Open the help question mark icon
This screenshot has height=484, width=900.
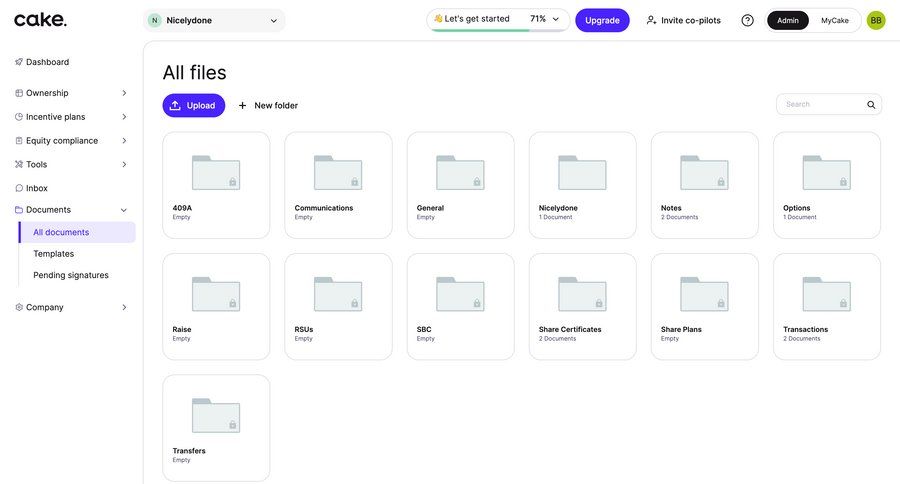(x=747, y=20)
